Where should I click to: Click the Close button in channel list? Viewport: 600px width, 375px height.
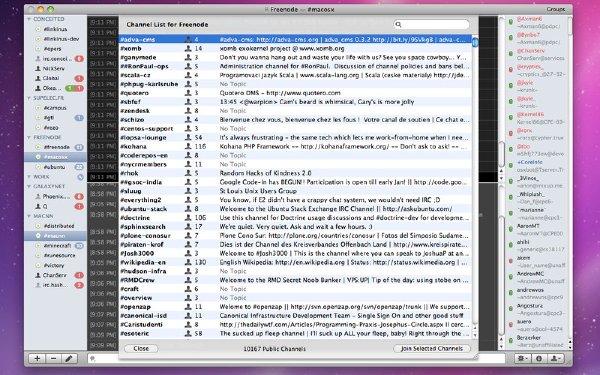pos(141,349)
